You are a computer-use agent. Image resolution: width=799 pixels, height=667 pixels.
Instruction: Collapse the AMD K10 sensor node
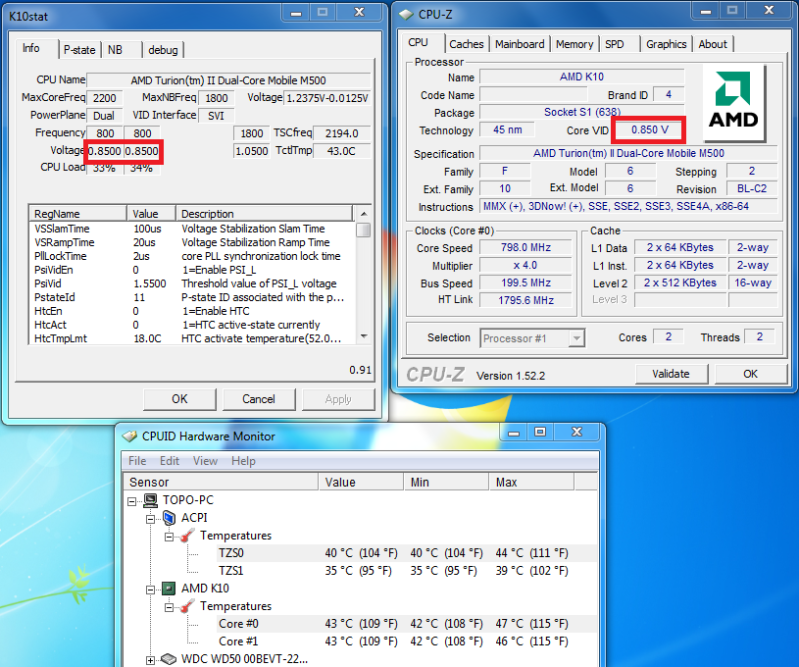(152, 589)
